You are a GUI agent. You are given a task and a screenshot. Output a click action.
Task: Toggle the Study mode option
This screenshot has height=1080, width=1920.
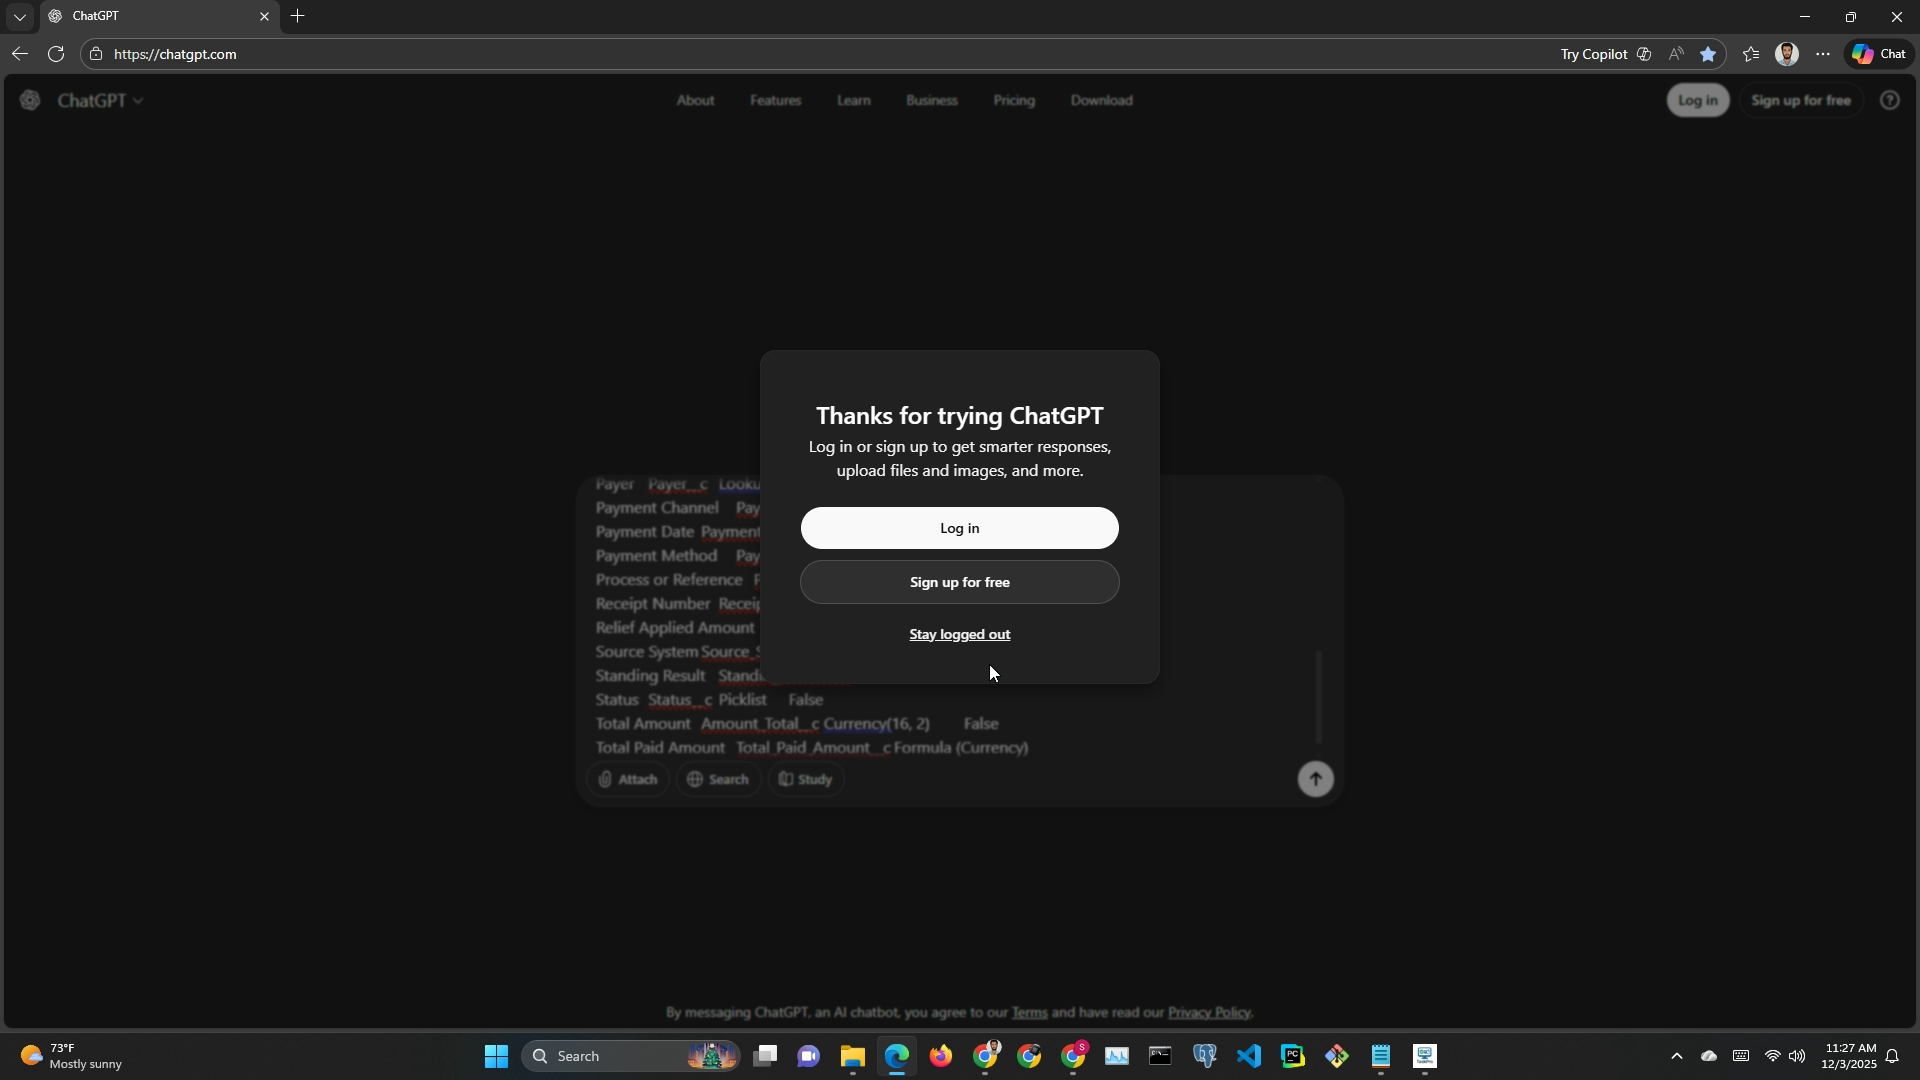[x=806, y=780]
